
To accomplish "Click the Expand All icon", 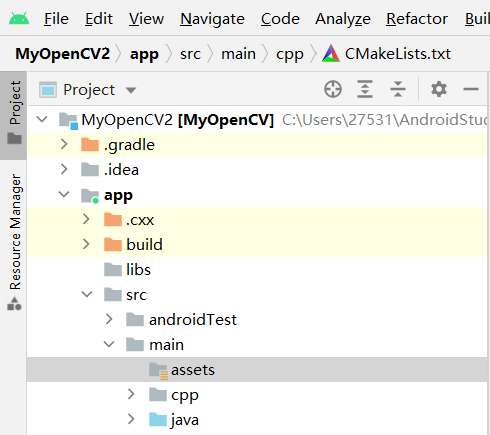I will (x=365, y=89).
